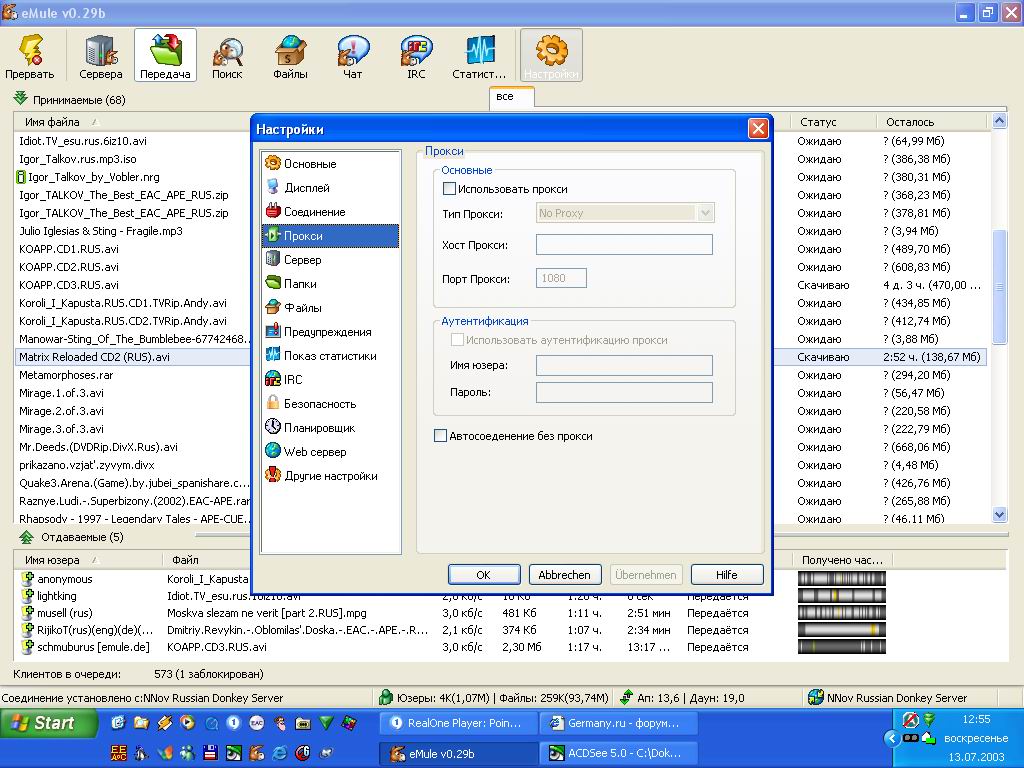Click the eMule v0.29b taskbar button
Viewport: 1024px width, 768px height.
[x=459, y=753]
